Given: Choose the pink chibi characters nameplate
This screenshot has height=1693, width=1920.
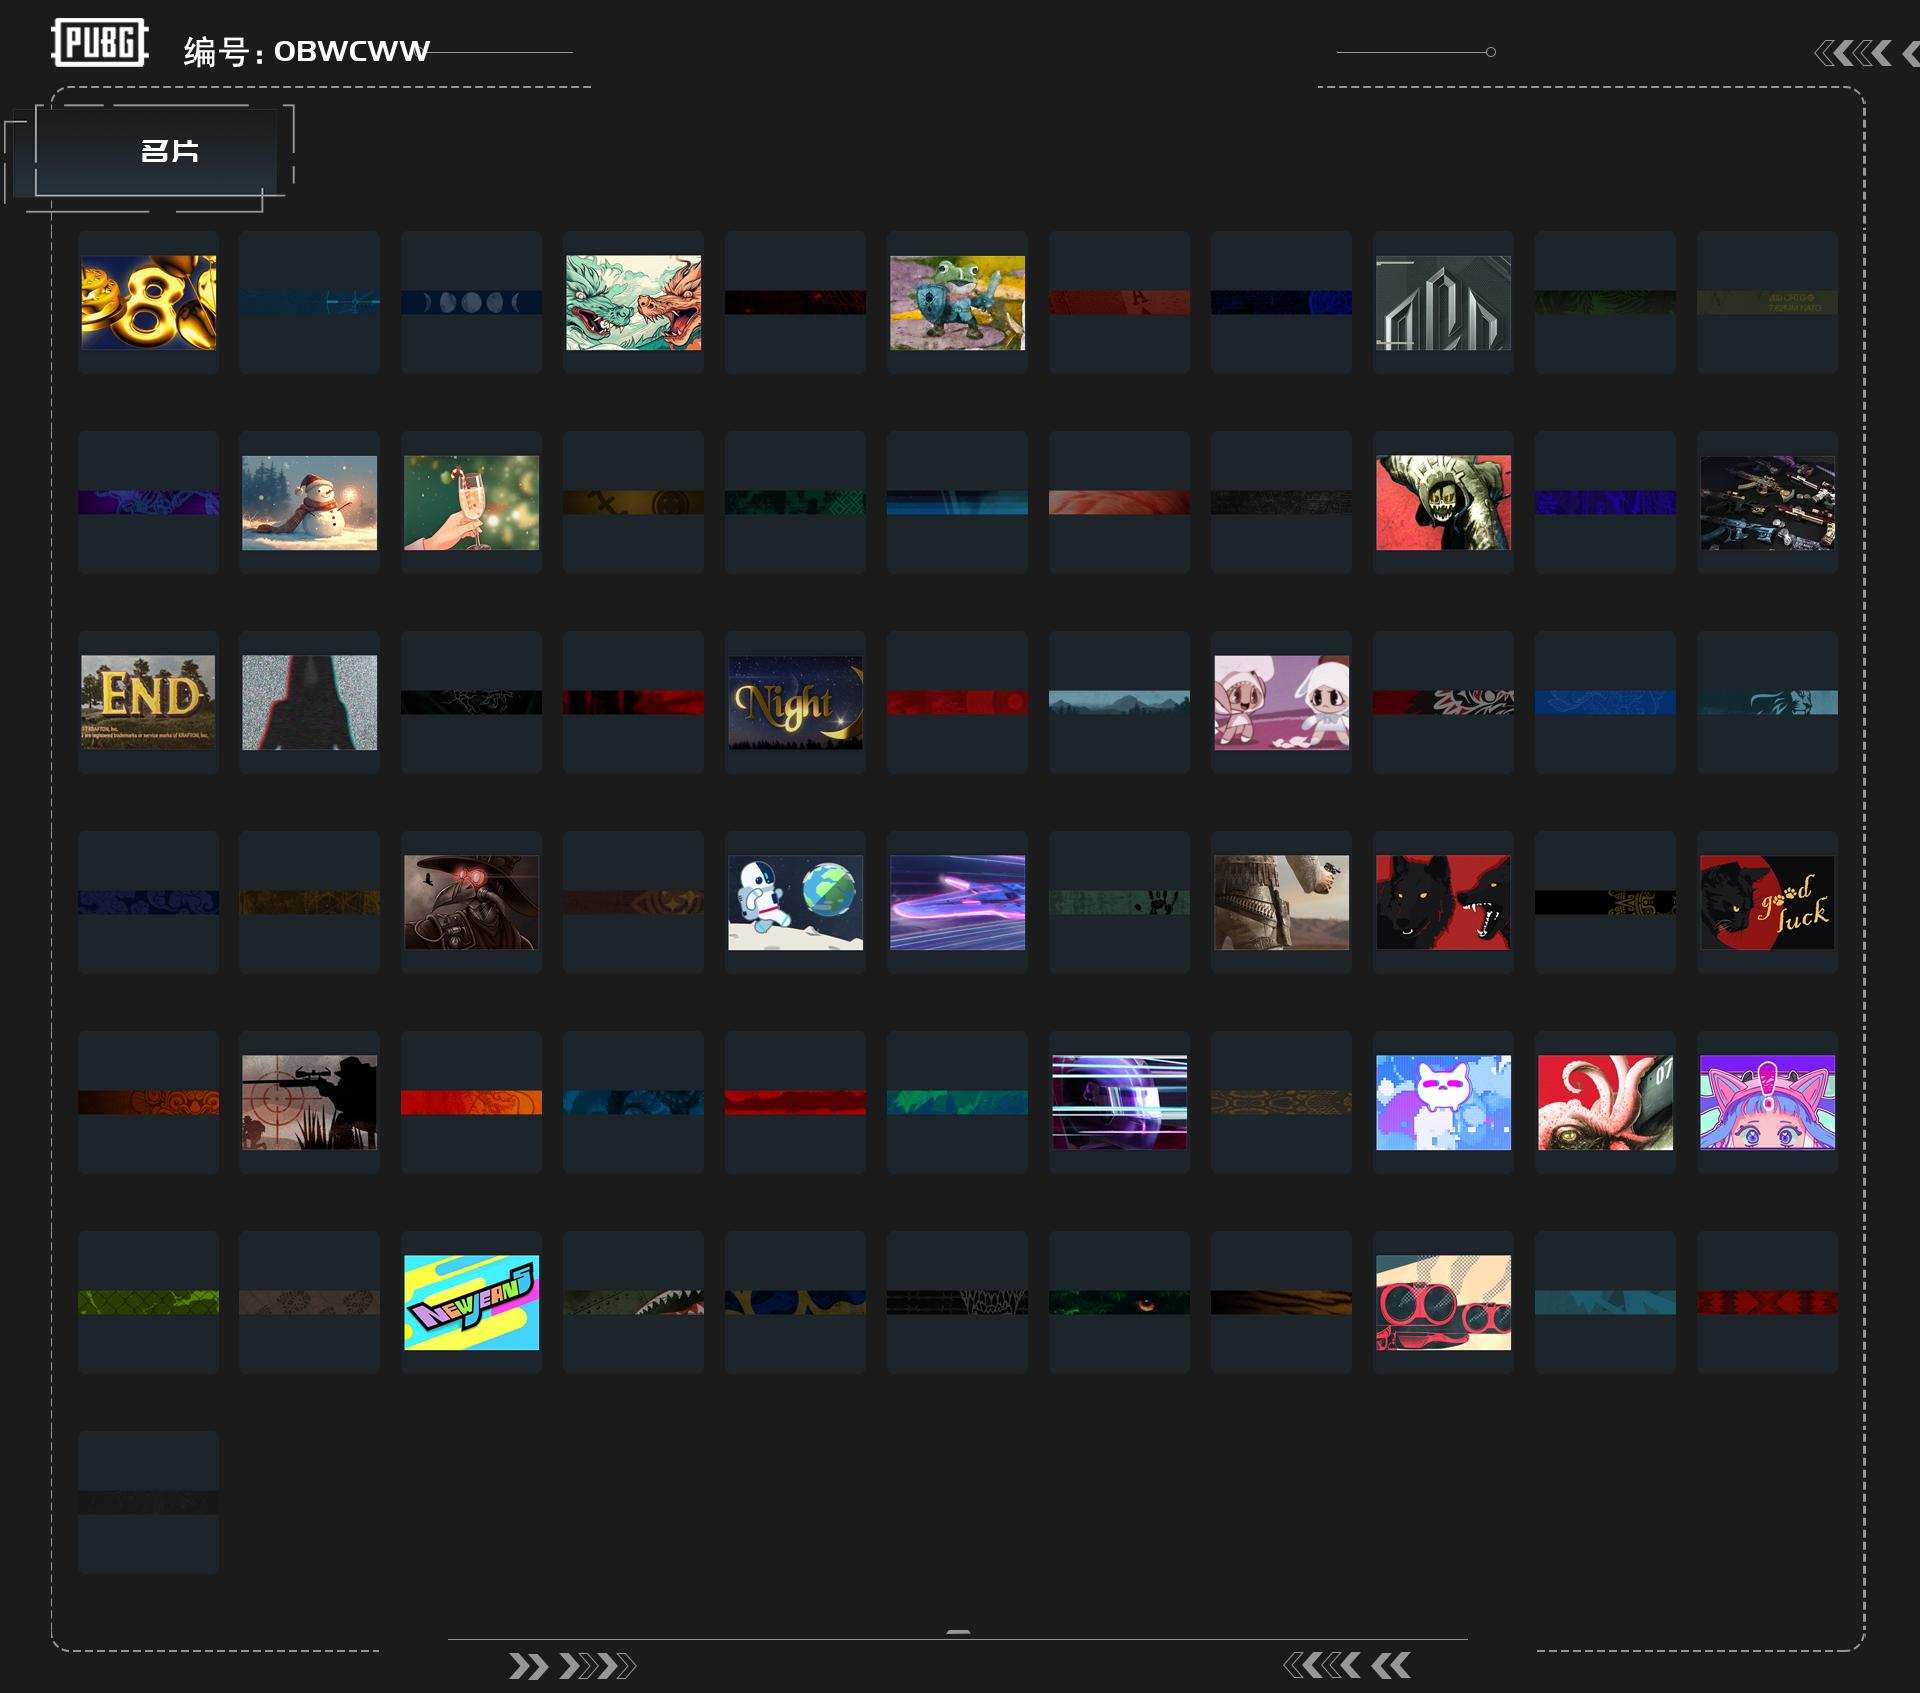Looking at the screenshot, I should point(1281,703).
